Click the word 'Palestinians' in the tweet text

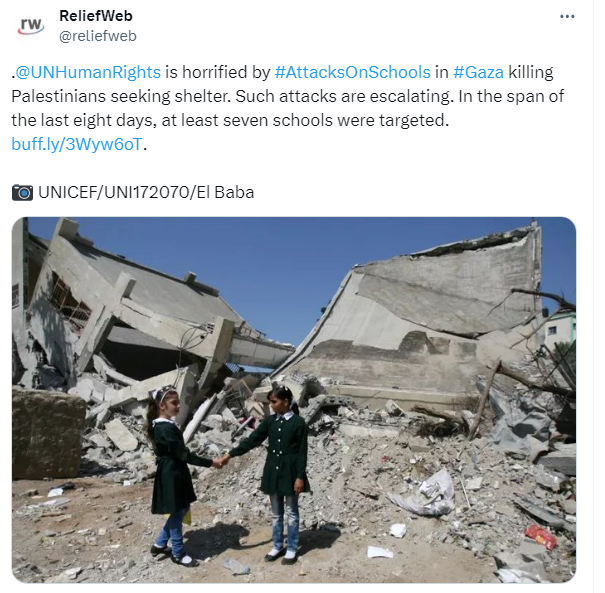click(58, 96)
